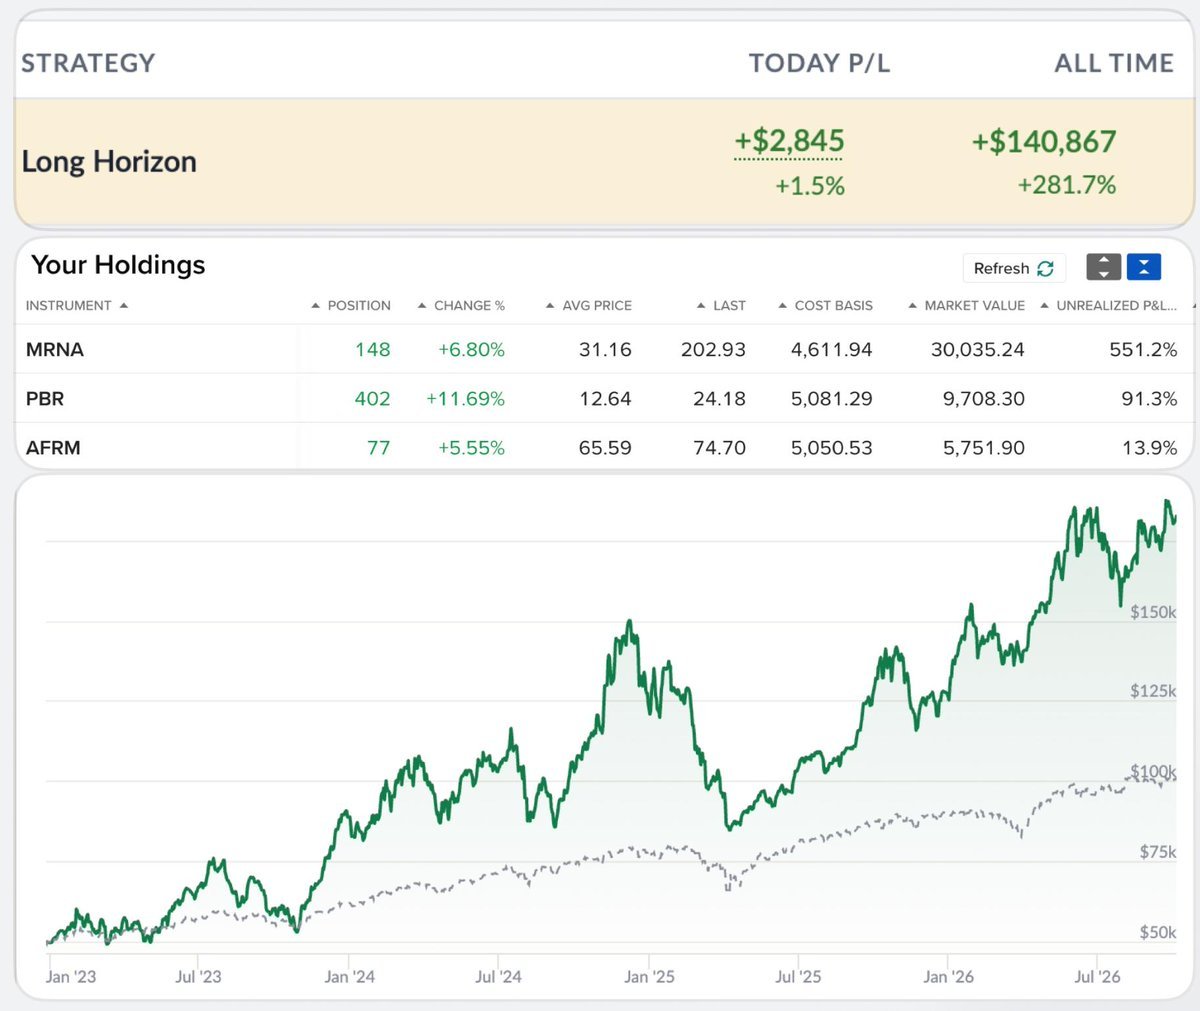Click the $150k chart axis label
Viewport: 1200px width, 1011px height.
pyautogui.click(x=1153, y=612)
